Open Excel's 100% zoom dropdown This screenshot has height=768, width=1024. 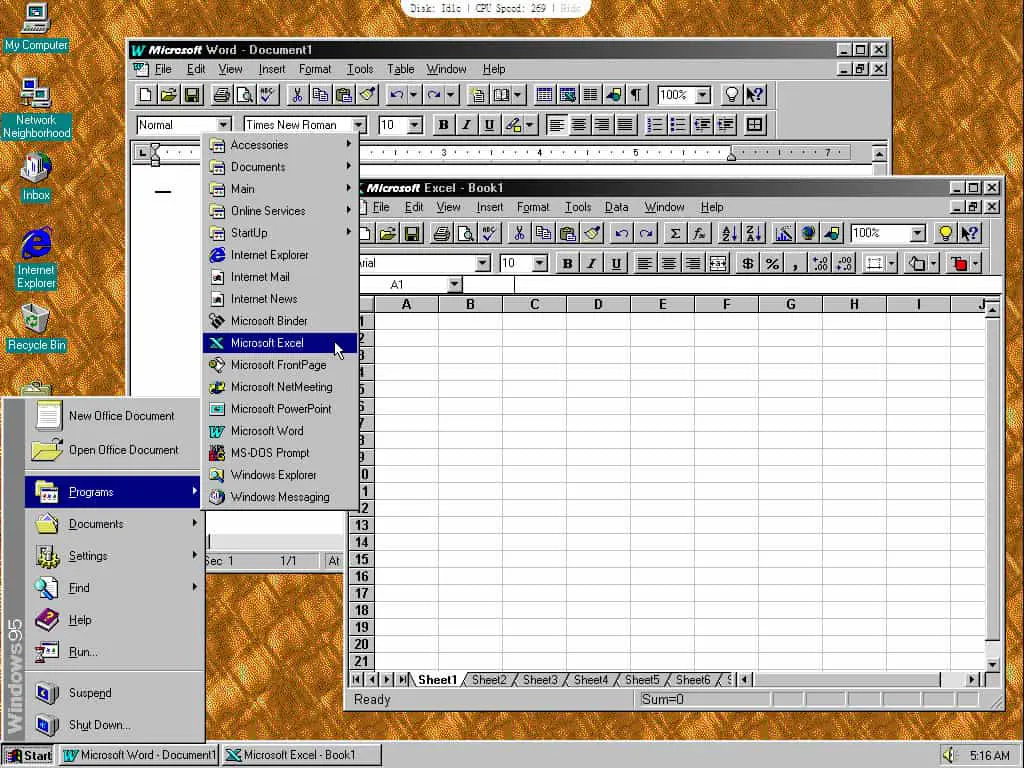[918, 233]
